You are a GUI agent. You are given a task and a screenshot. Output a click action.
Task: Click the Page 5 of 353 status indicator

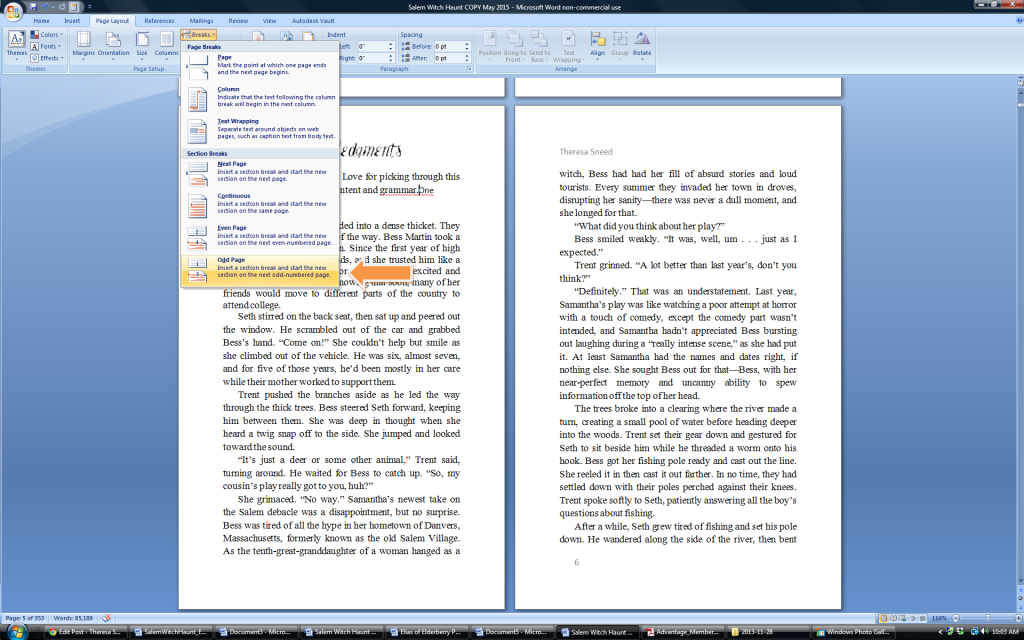pos(24,618)
